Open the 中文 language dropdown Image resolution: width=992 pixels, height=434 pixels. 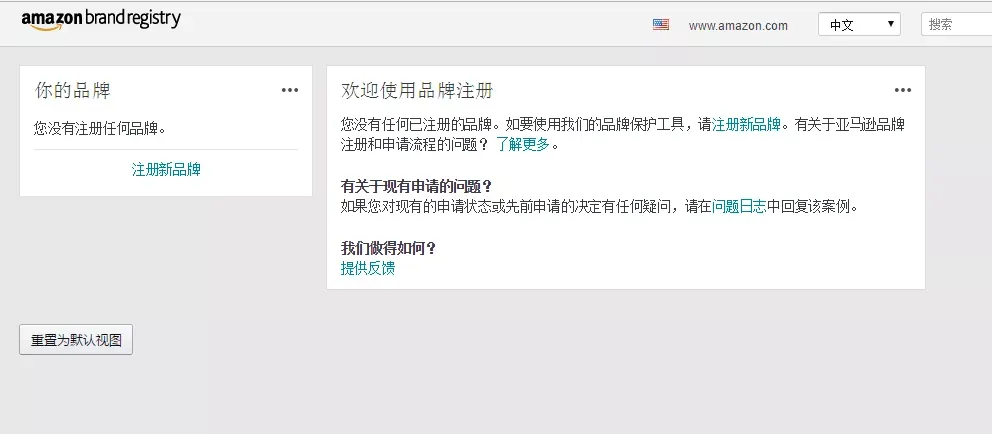click(x=859, y=25)
